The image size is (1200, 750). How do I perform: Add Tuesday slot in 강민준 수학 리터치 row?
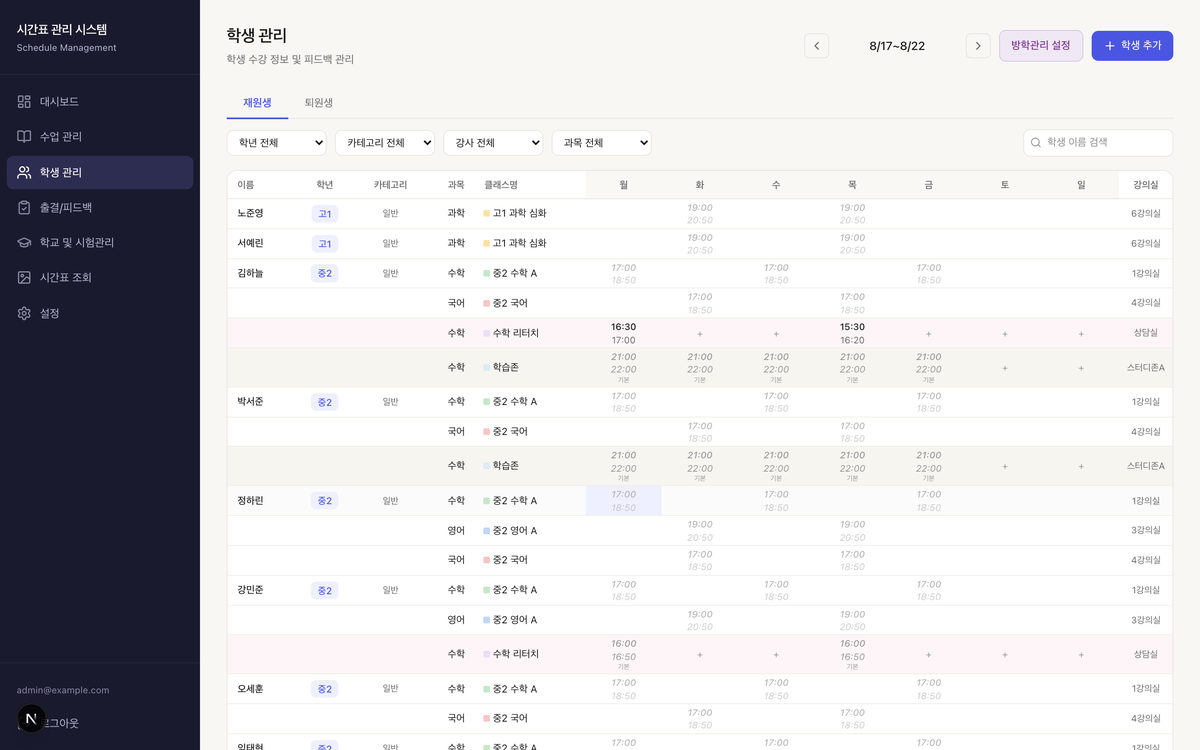(x=700, y=655)
